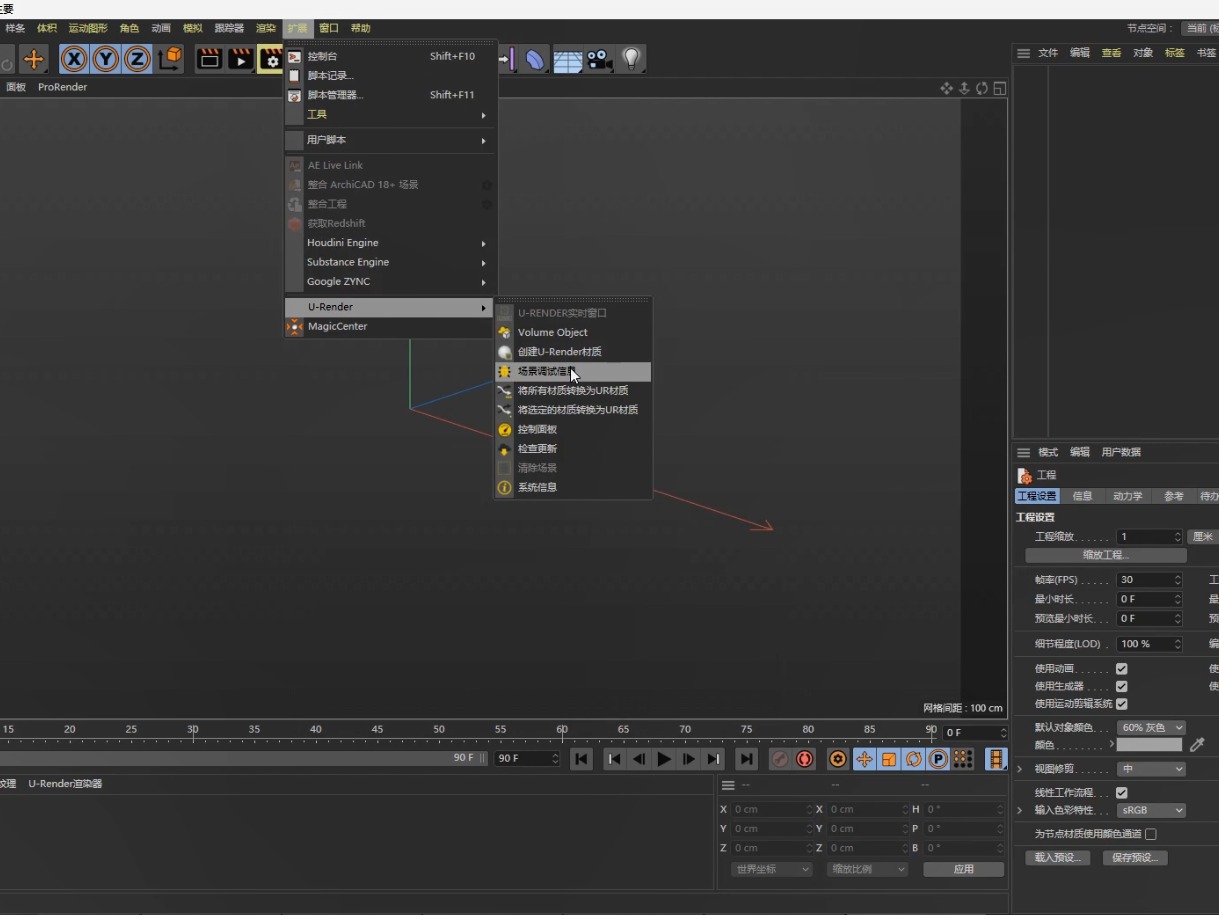Image resolution: width=1219 pixels, height=915 pixels.
Task: Expand the 视图修剪 section chevron
Action: (1020, 769)
